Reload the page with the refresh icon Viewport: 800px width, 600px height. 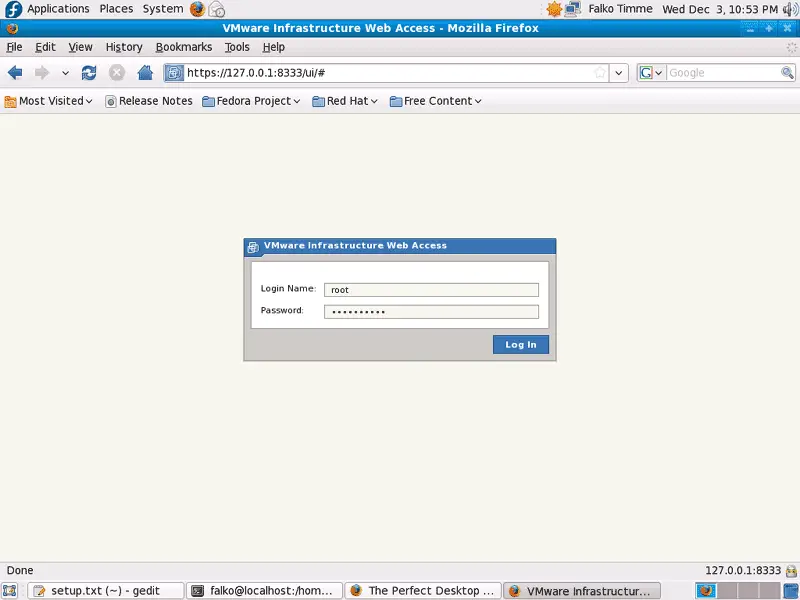pos(89,73)
